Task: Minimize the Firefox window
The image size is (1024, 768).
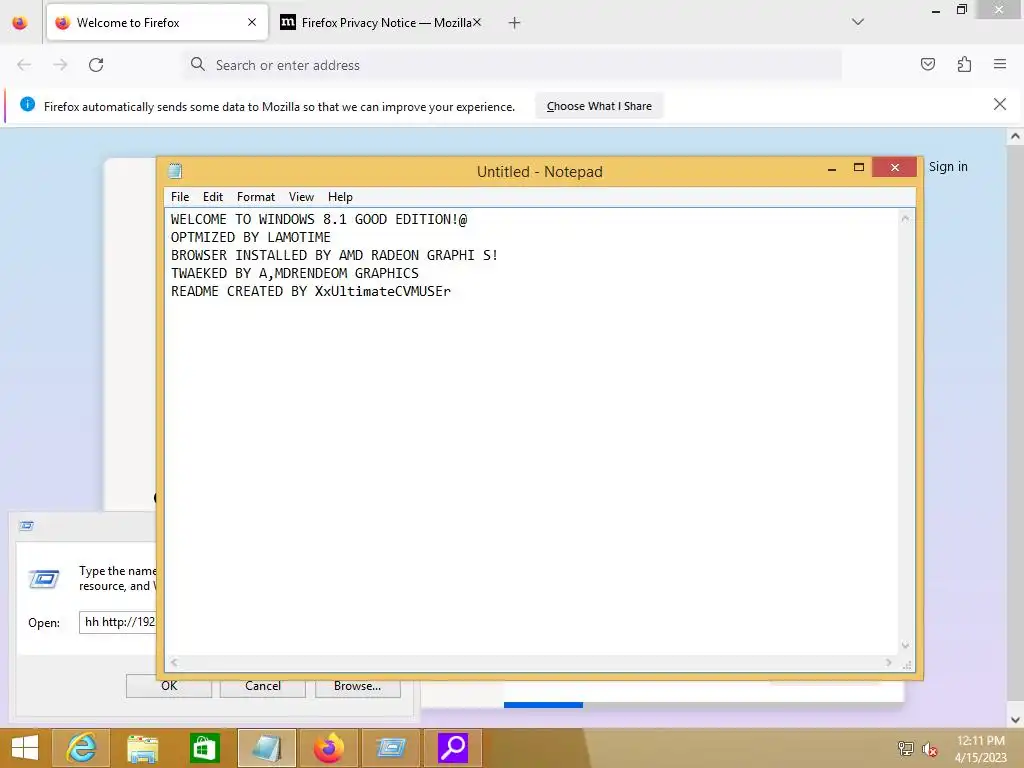Action: 935,10
